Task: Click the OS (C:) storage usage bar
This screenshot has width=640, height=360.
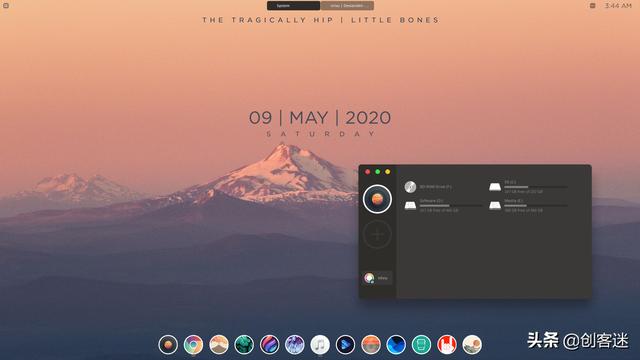Action: pyautogui.click(x=536, y=187)
